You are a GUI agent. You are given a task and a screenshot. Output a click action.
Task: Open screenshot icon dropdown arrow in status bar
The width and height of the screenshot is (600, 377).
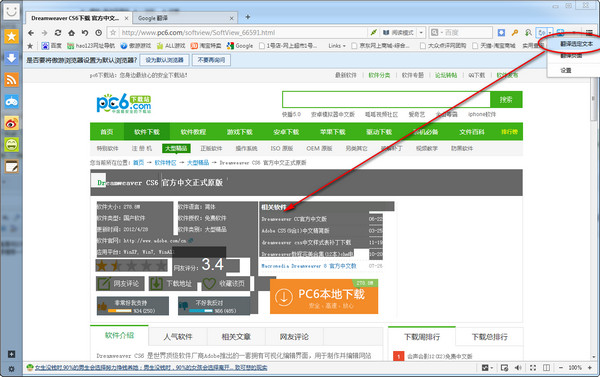pos(491,368)
